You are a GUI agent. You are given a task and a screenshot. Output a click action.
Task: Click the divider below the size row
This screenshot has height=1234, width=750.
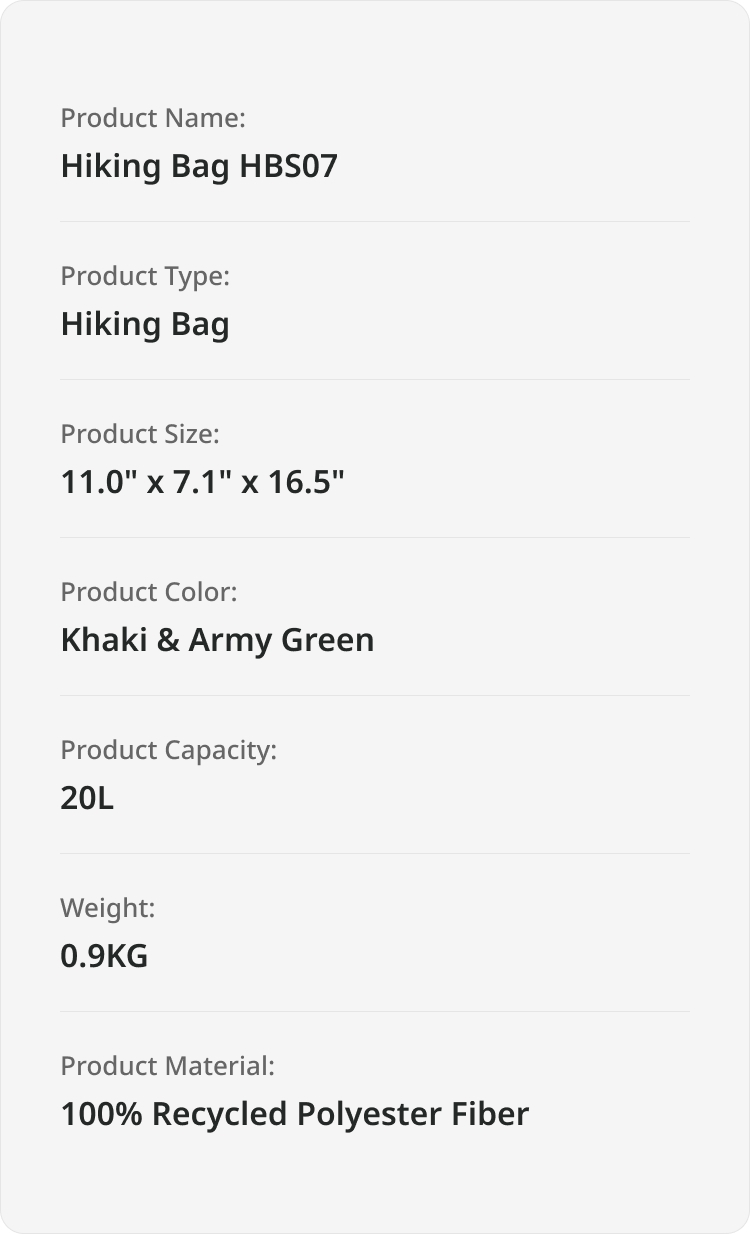pyautogui.click(x=375, y=537)
